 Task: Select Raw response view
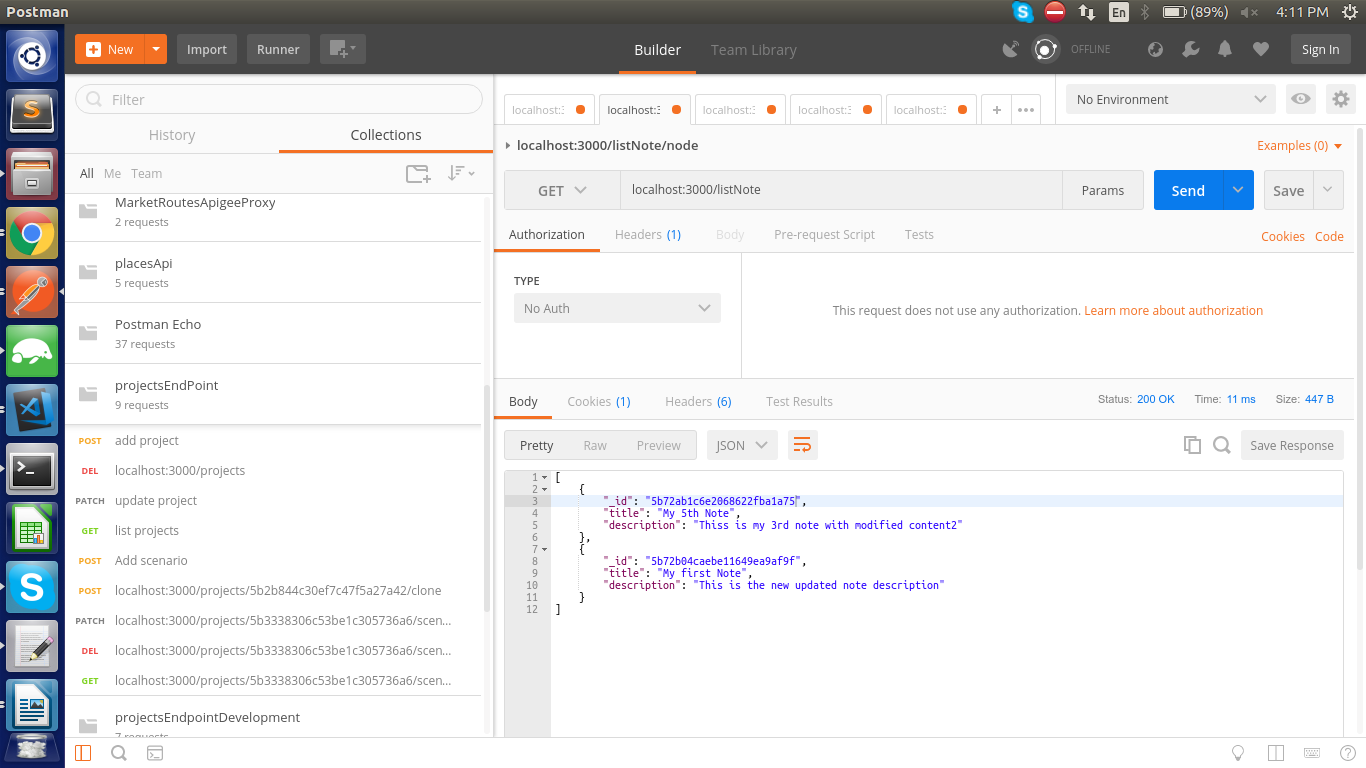595,445
